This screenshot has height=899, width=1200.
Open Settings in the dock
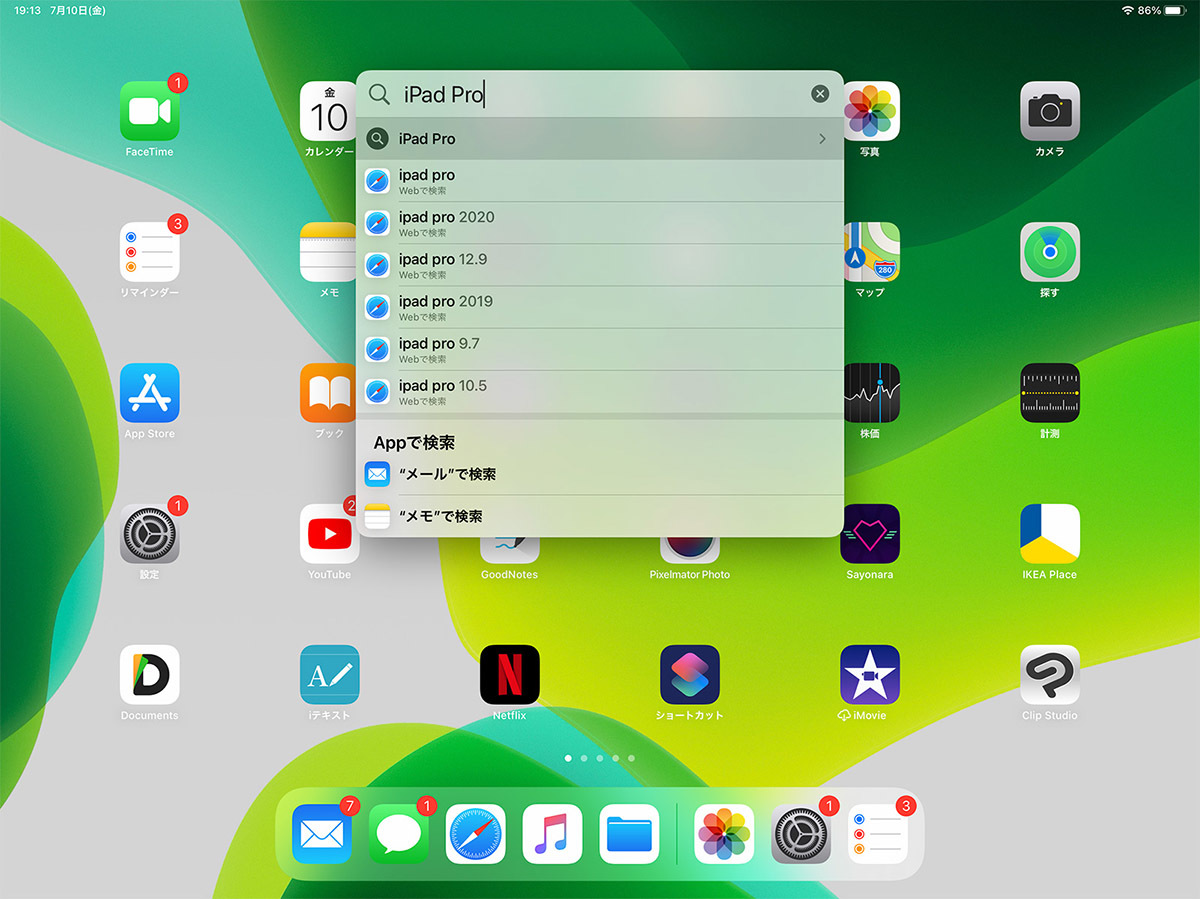pyautogui.click(x=801, y=834)
